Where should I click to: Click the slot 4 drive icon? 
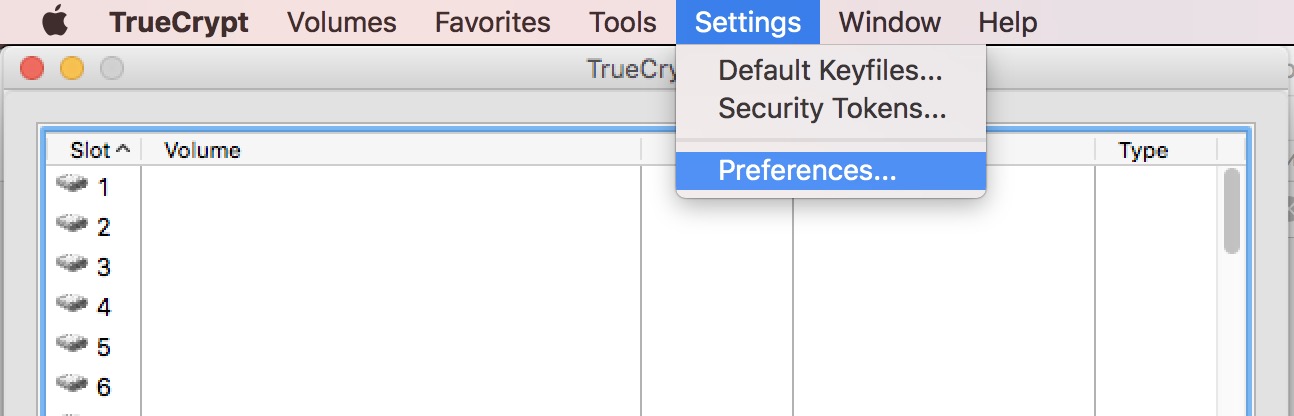(72, 304)
